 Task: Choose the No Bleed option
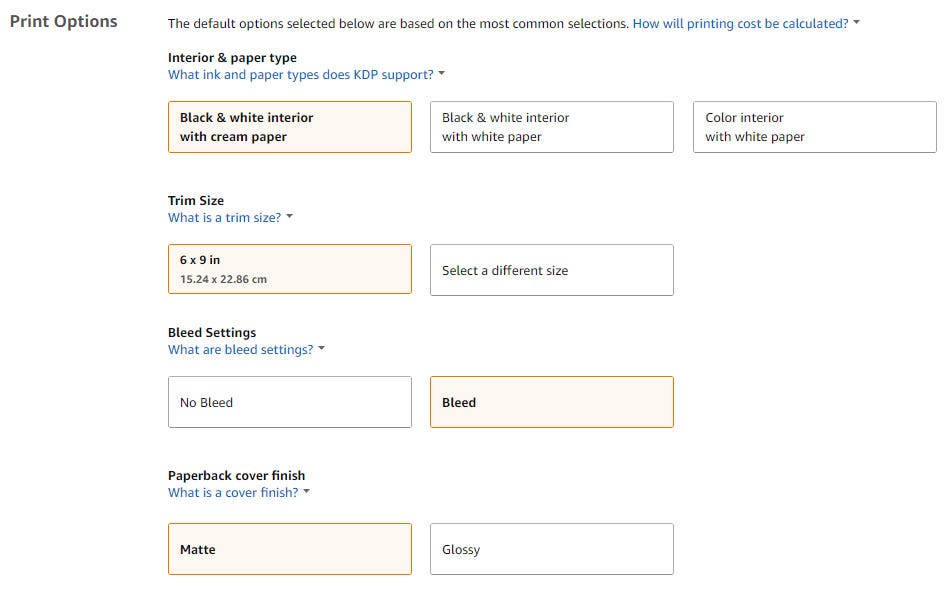[289, 402]
